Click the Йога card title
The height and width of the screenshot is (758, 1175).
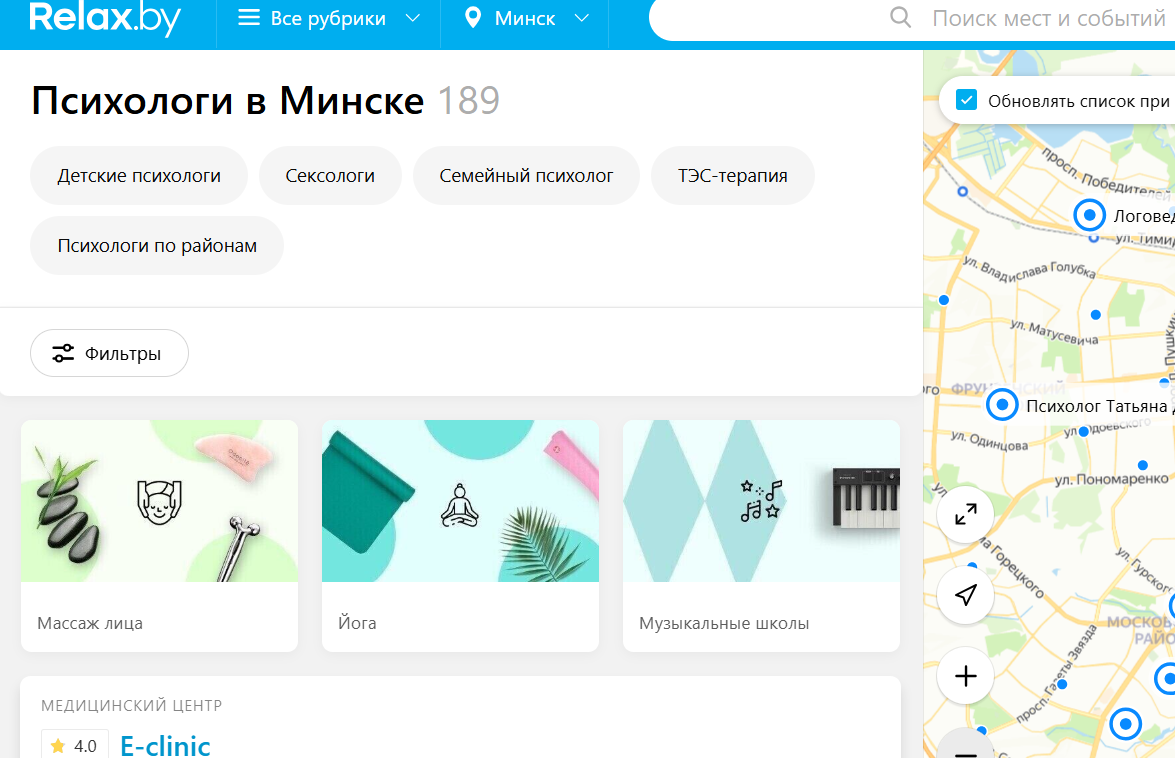click(357, 623)
